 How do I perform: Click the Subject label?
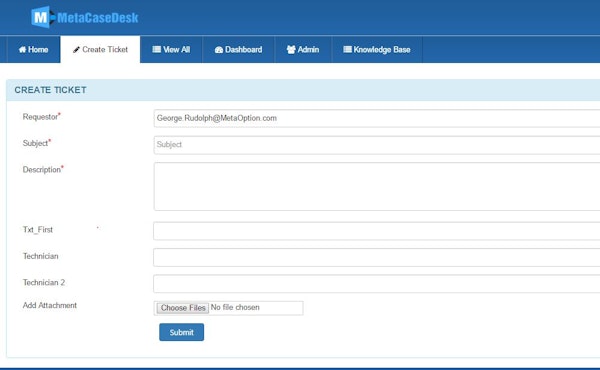[x=35, y=143]
